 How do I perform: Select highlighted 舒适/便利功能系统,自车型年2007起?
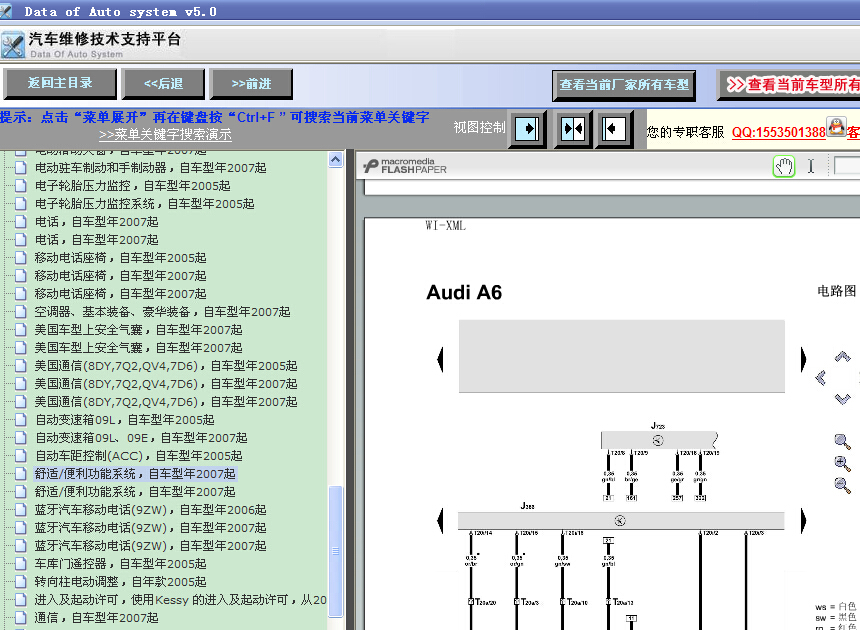tap(135, 474)
